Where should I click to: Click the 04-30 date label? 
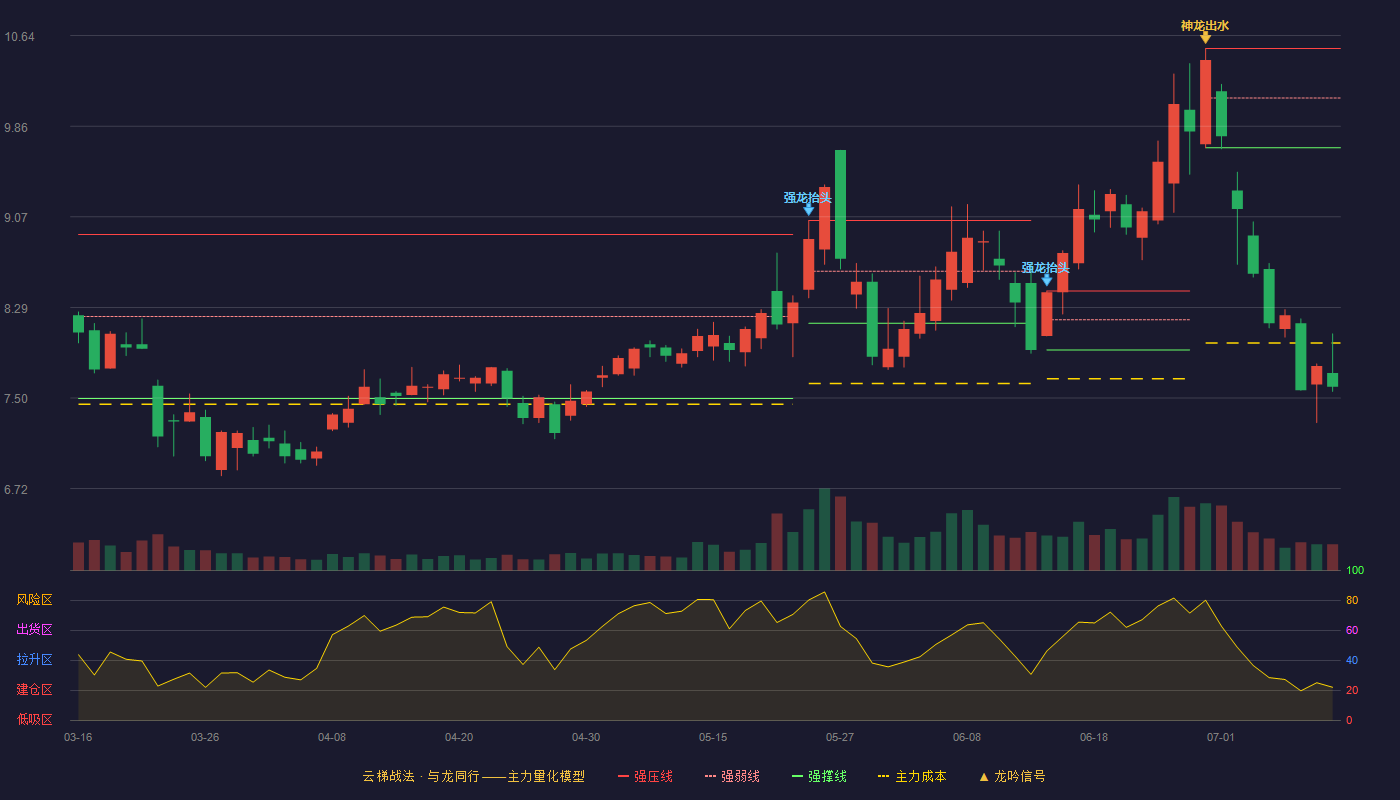[586, 737]
